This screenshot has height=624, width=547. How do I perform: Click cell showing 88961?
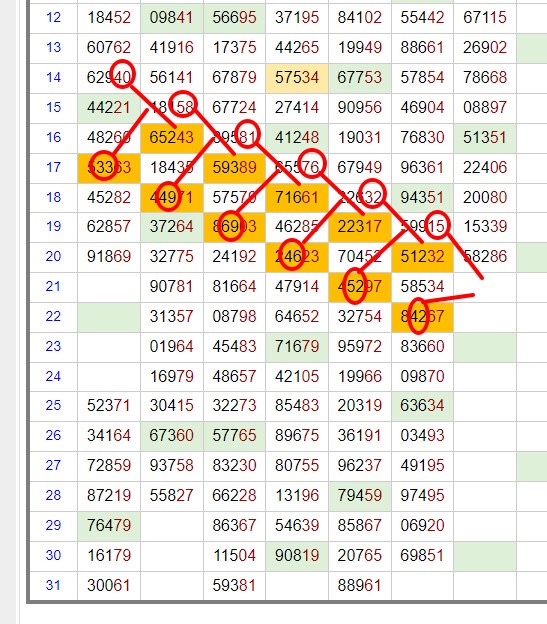(360, 586)
